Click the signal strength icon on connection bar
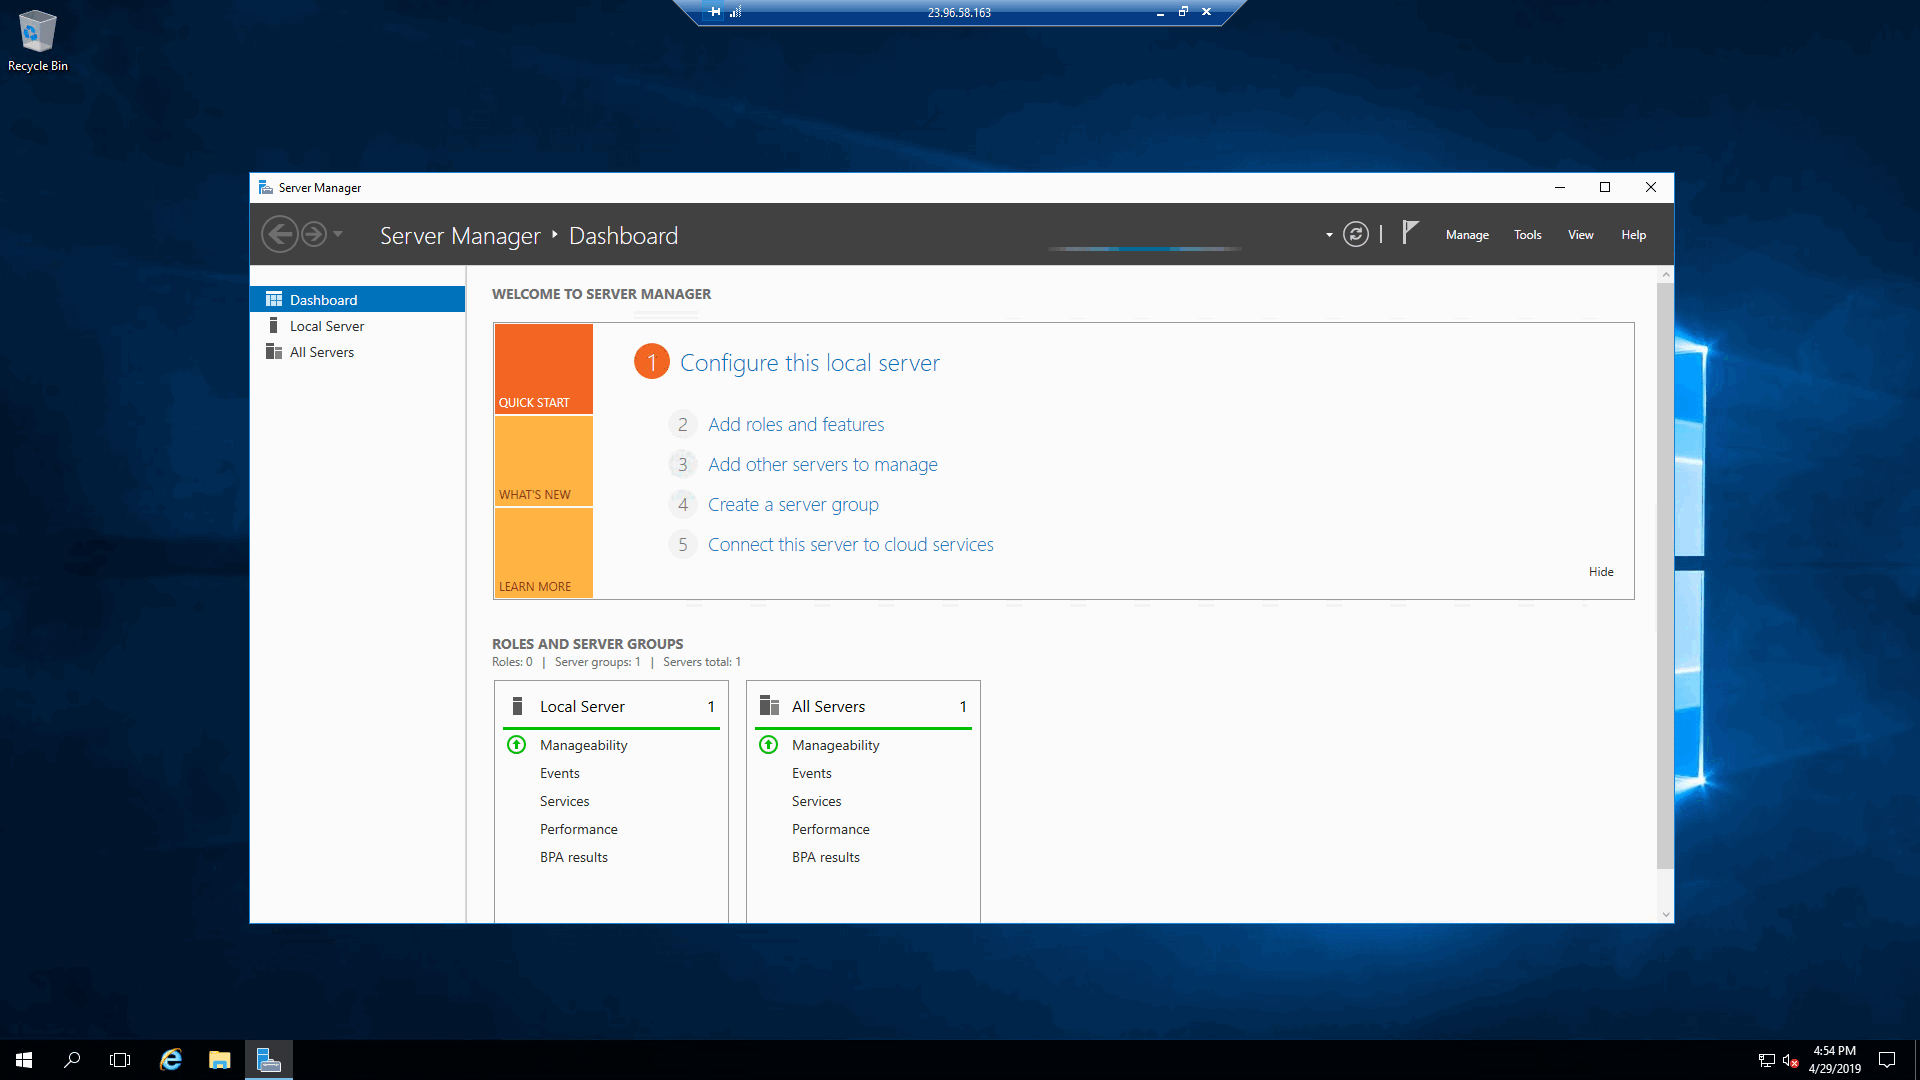 coord(736,12)
